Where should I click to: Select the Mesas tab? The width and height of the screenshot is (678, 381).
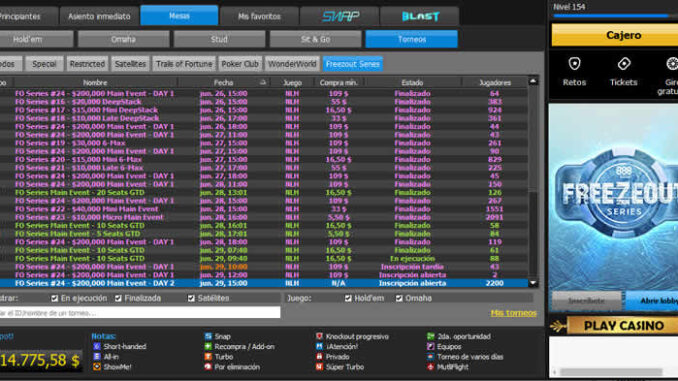tap(179, 16)
